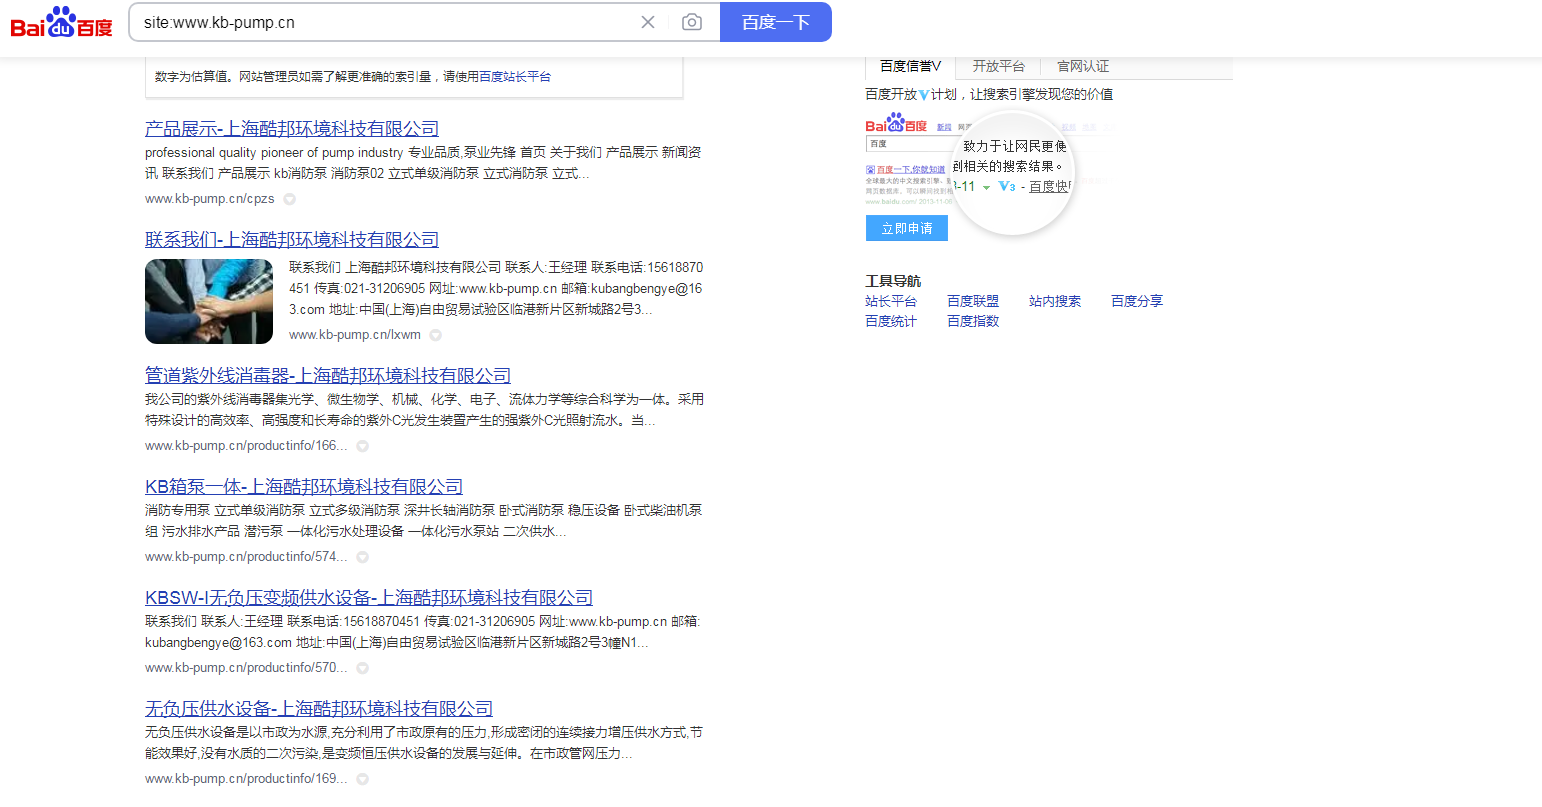This screenshot has width=1542, height=807.
Task: Expand dropdown next to www.kb-pump.cn/productinfo/574
Action: (362, 557)
